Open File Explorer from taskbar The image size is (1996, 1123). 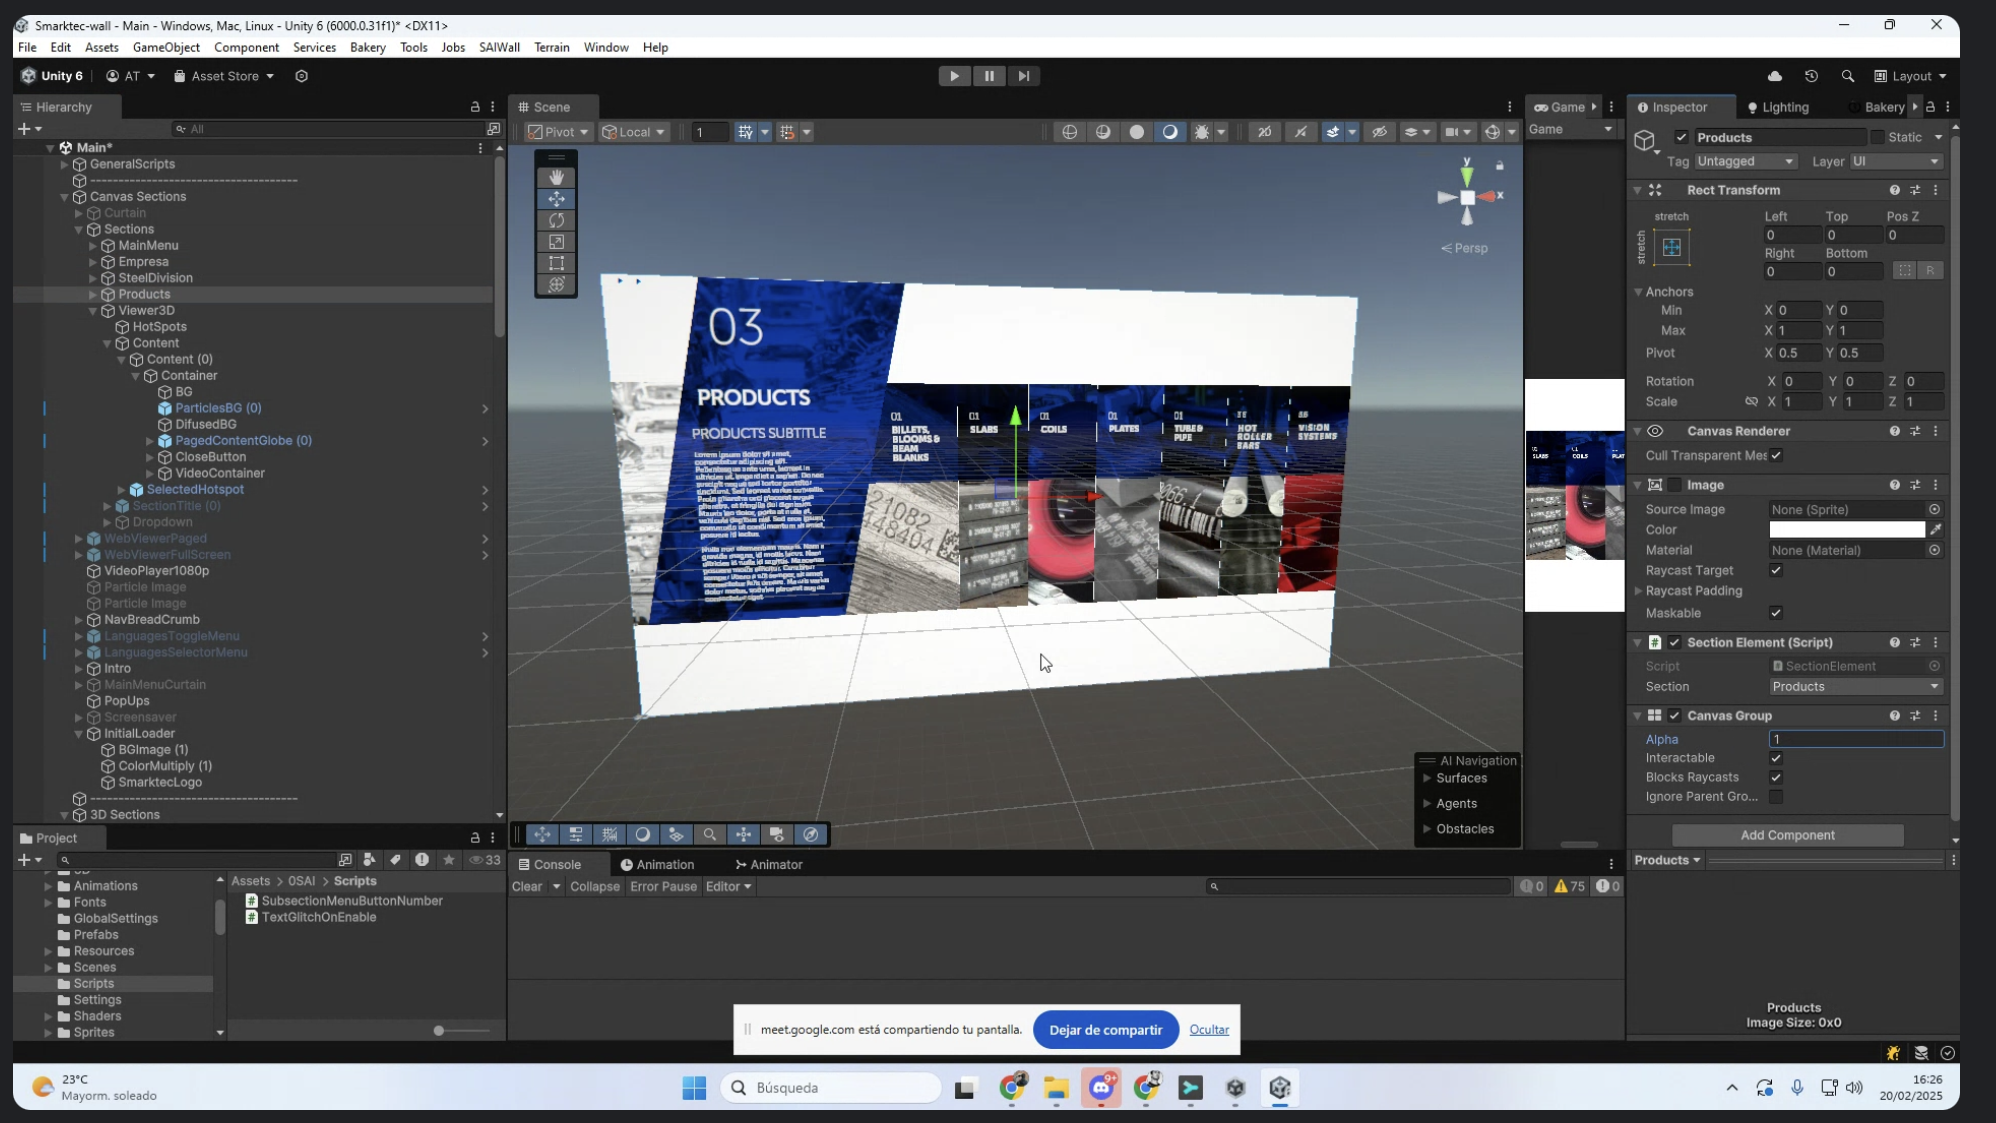point(1056,1088)
